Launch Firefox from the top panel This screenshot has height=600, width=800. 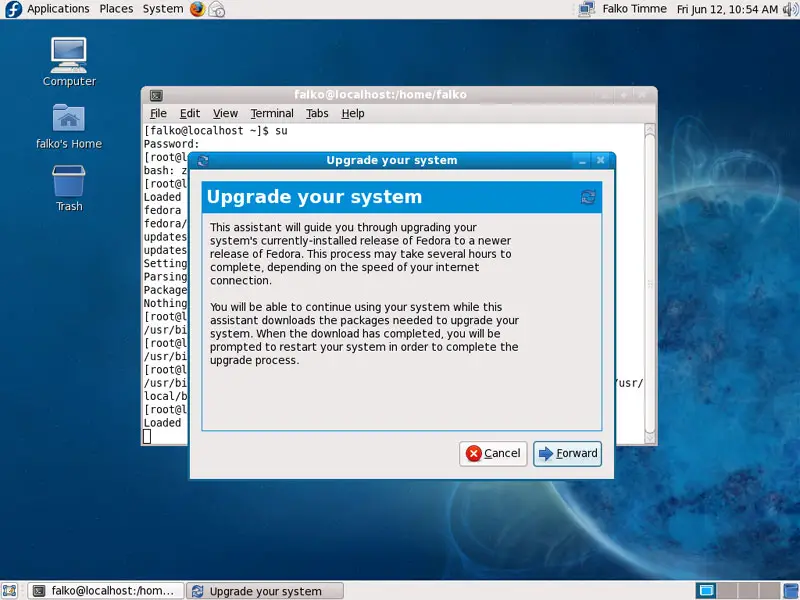197,9
